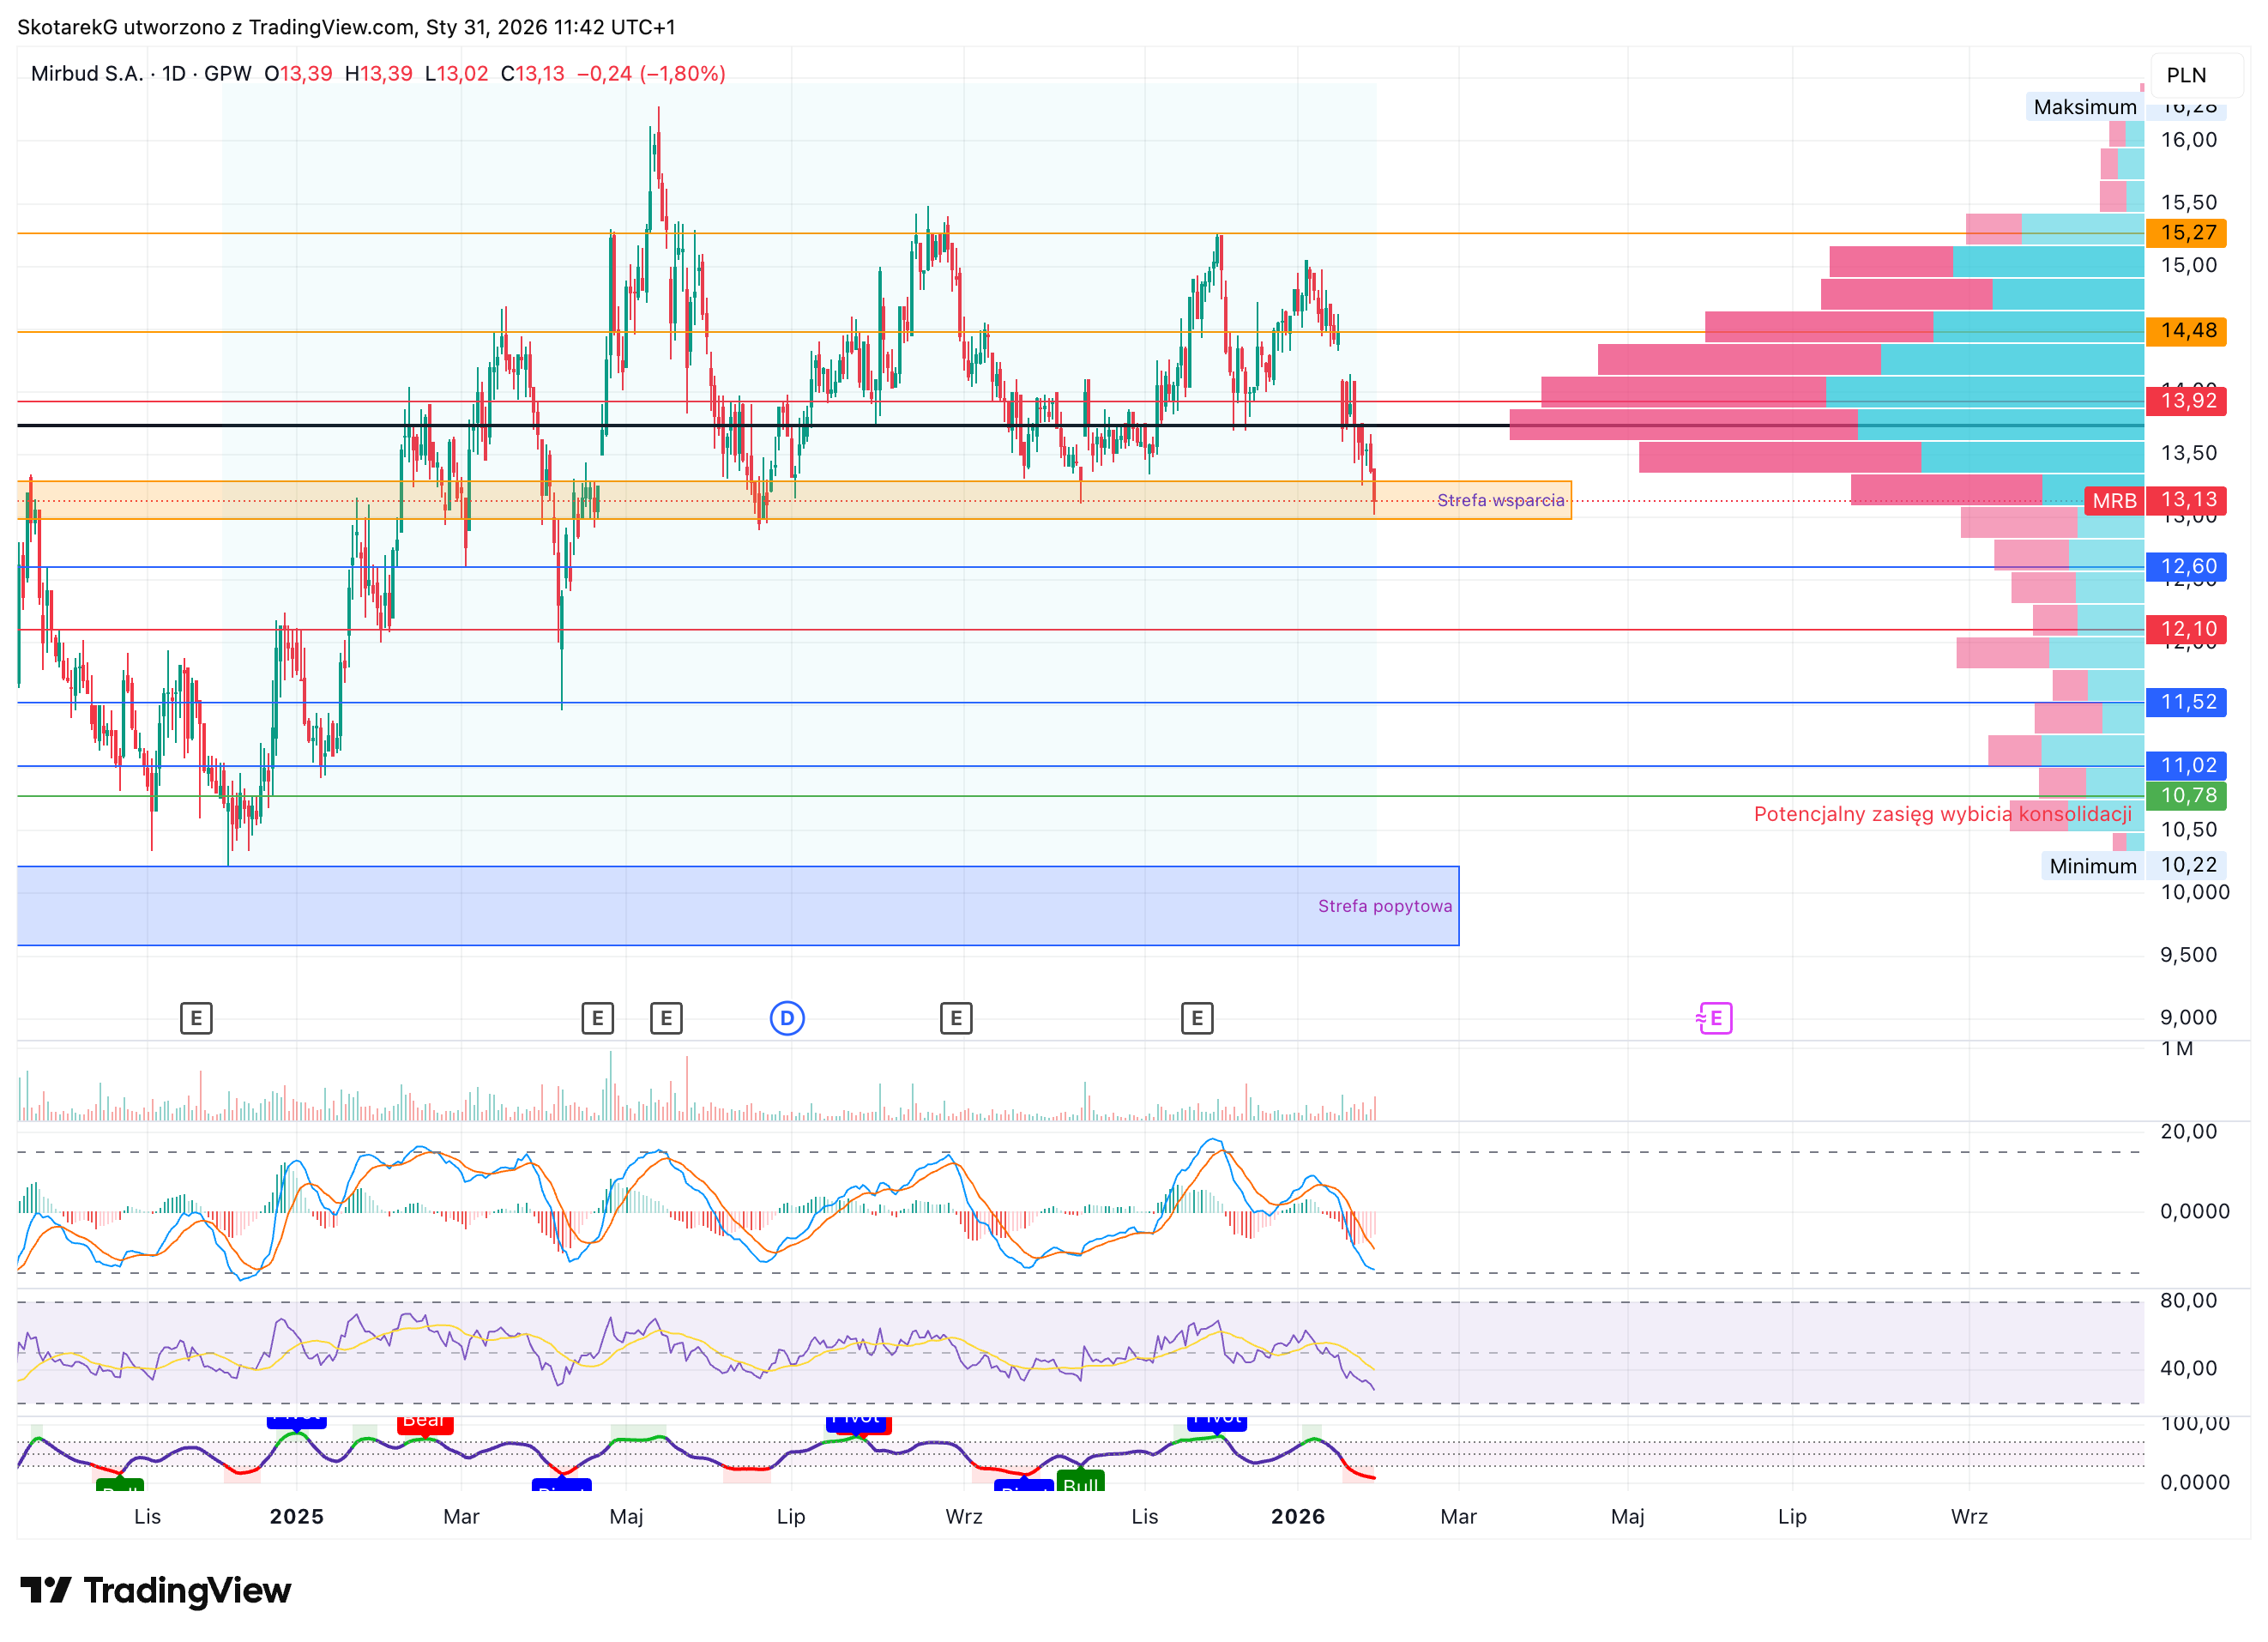Click the Mirbud S.A. symbol title

(x=87, y=73)
